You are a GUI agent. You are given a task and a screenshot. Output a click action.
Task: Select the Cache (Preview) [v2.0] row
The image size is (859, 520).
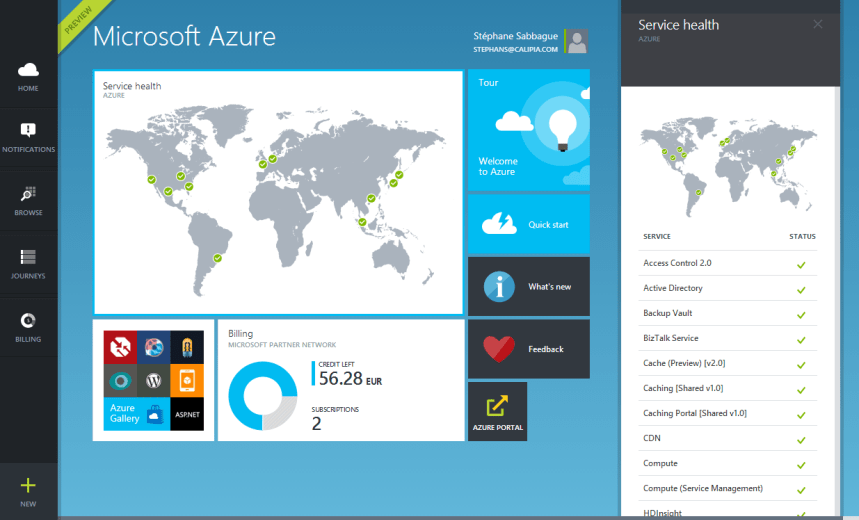coord(728,363)
